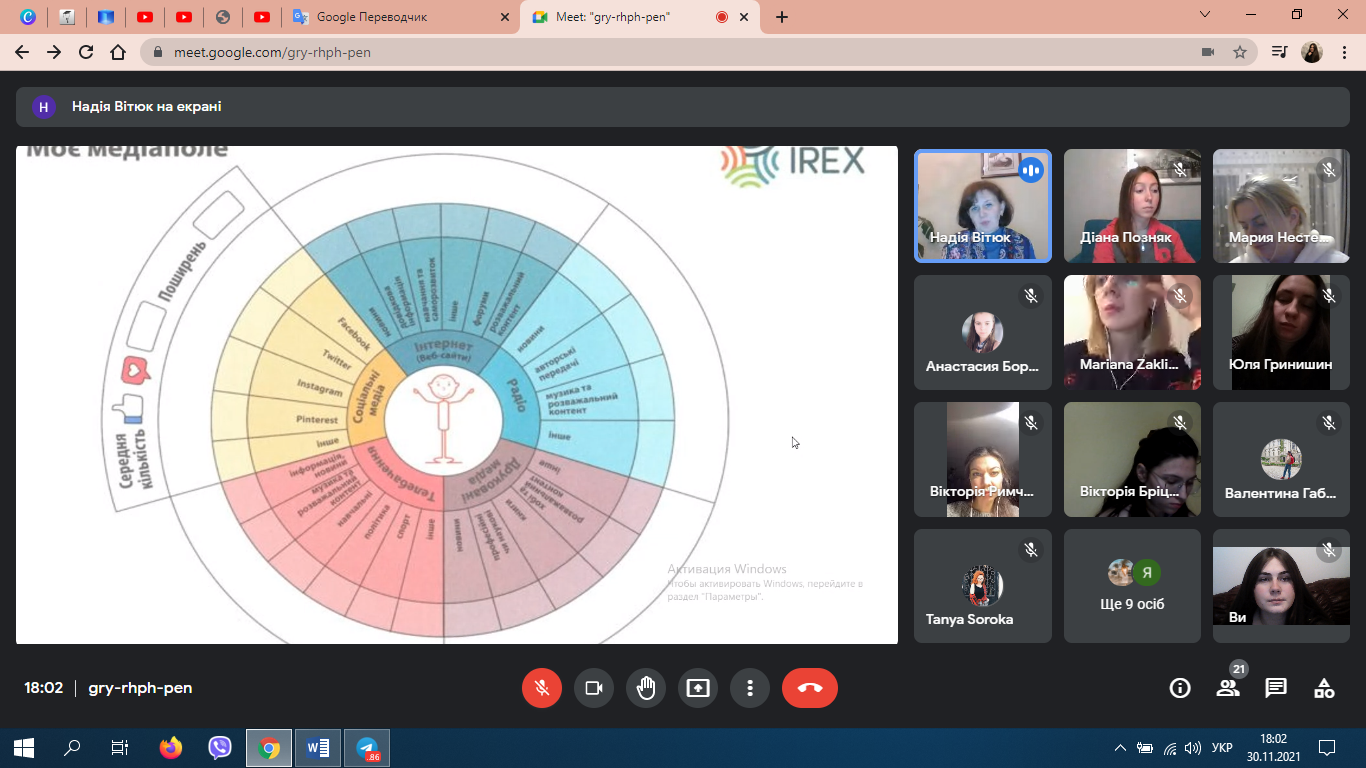Screen dimensions: 1366x768
Task: Toggle the camera on or off
Action: (x=594, y=688)
